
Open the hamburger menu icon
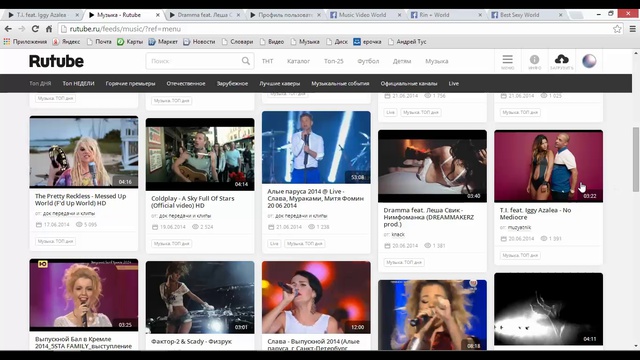pyautogui.click(x=507, y=60)
